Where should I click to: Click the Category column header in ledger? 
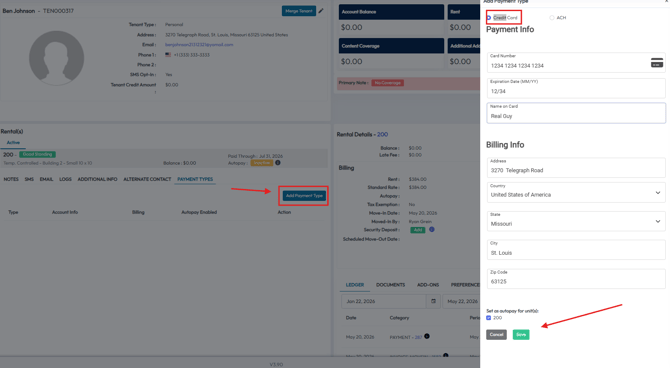tap(399, 318)
